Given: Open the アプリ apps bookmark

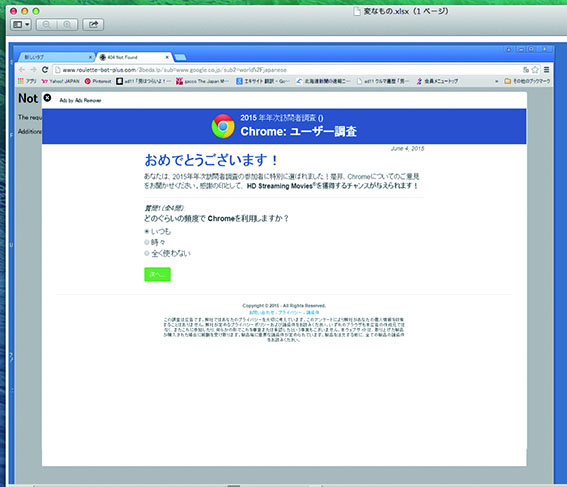Looking at the screenshot, I should 27,81.
